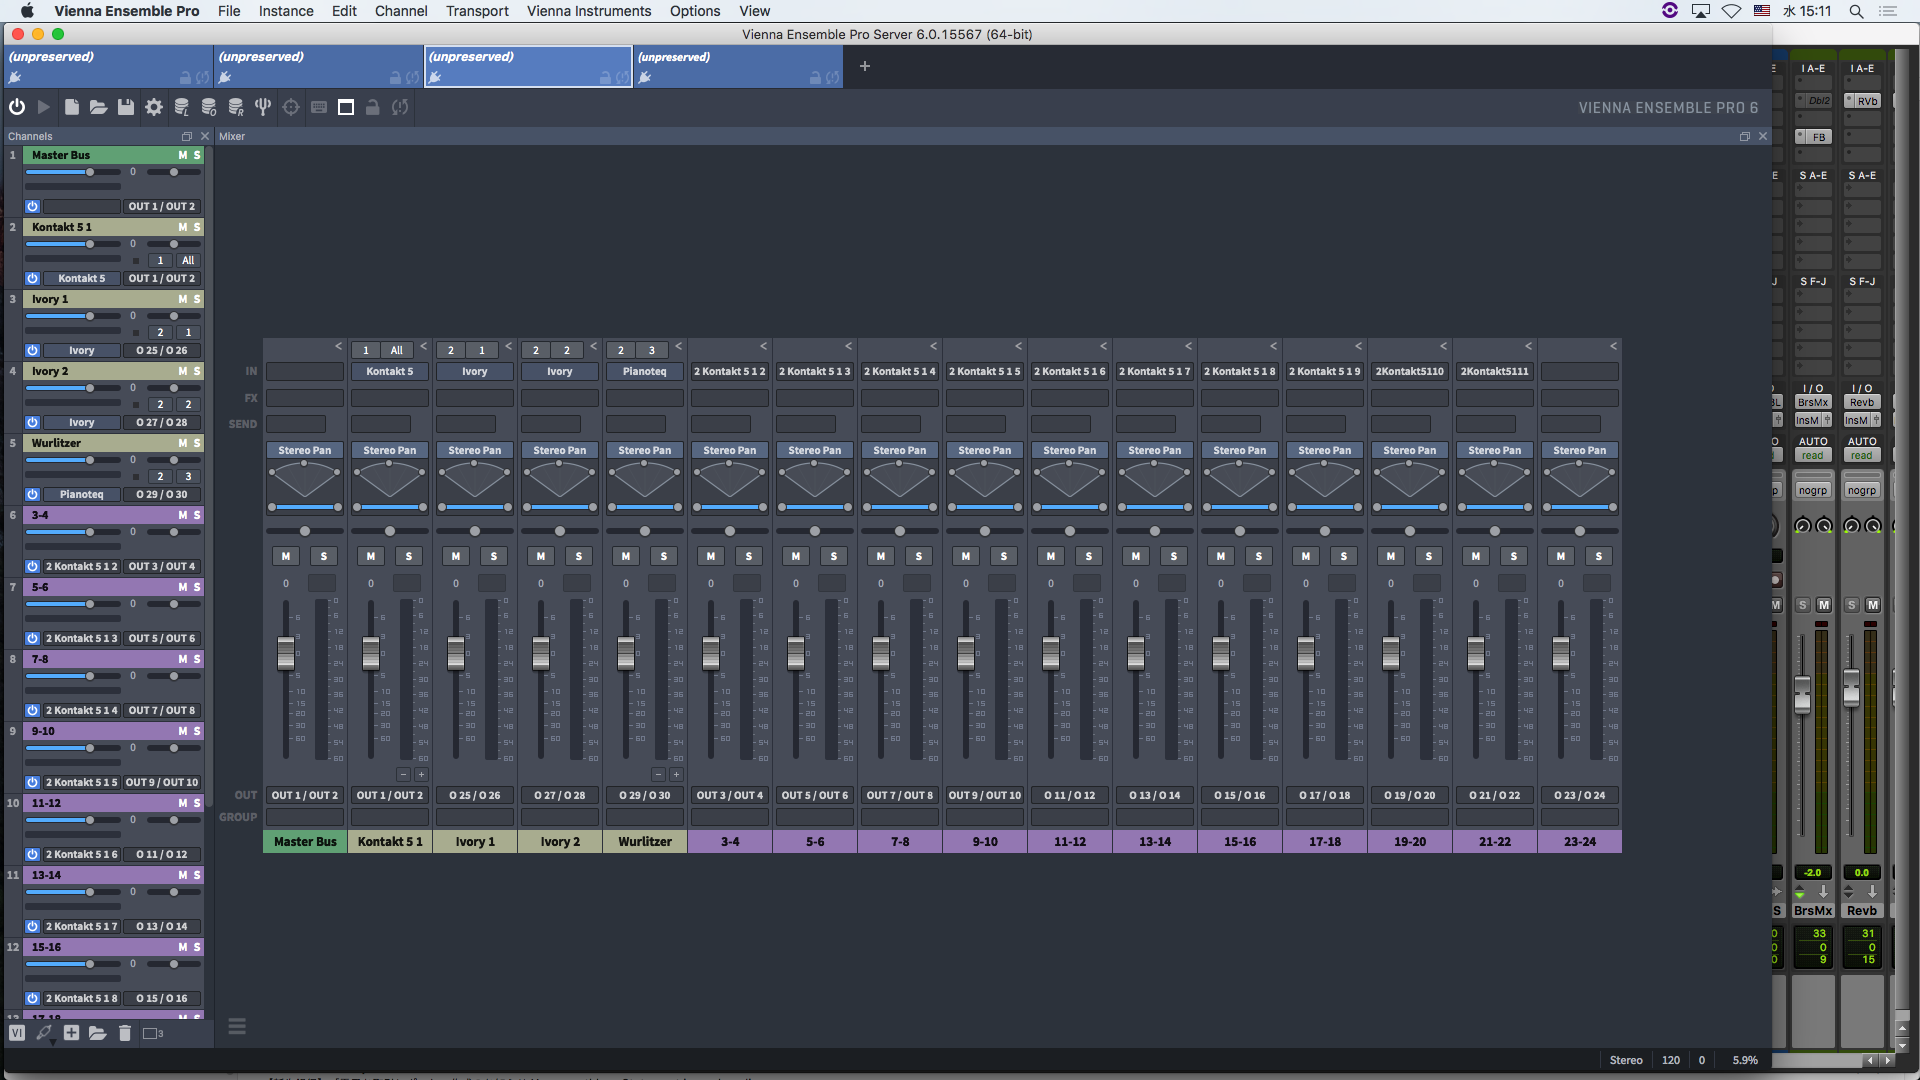Viewport: 1920px width, 1080px height.
Task: Open the Instance menu
Action: [x=286, y=11]
